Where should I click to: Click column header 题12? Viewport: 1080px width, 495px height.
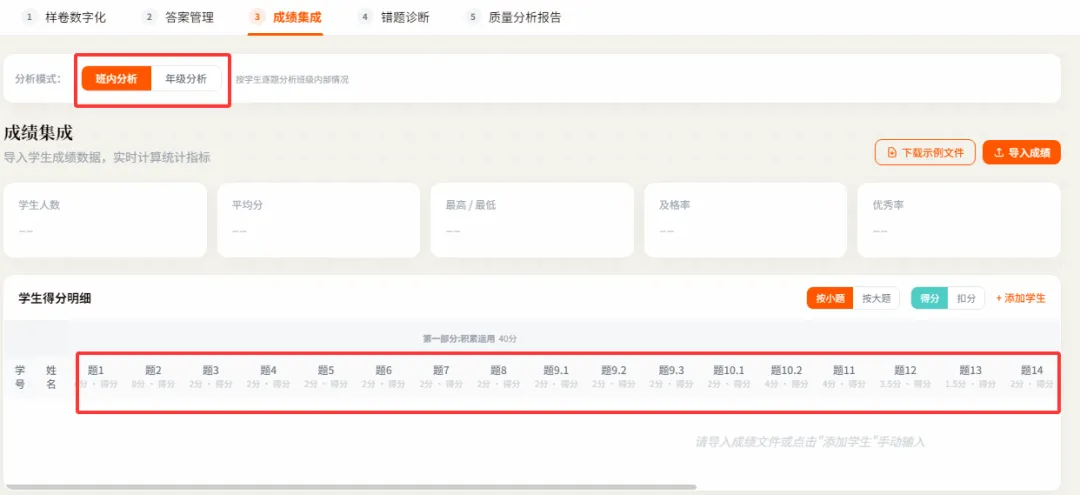(x=906, y=370)
